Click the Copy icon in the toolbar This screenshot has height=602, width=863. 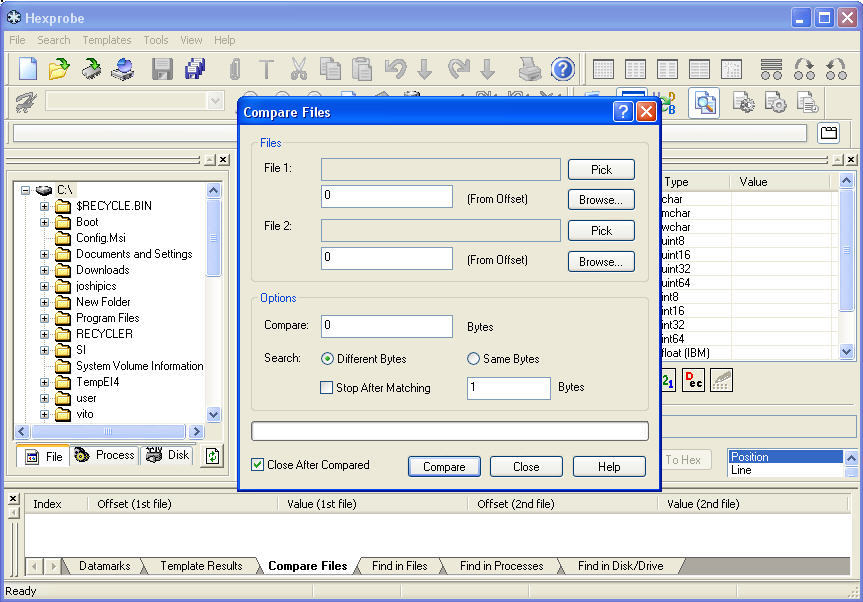pos(330,69)
